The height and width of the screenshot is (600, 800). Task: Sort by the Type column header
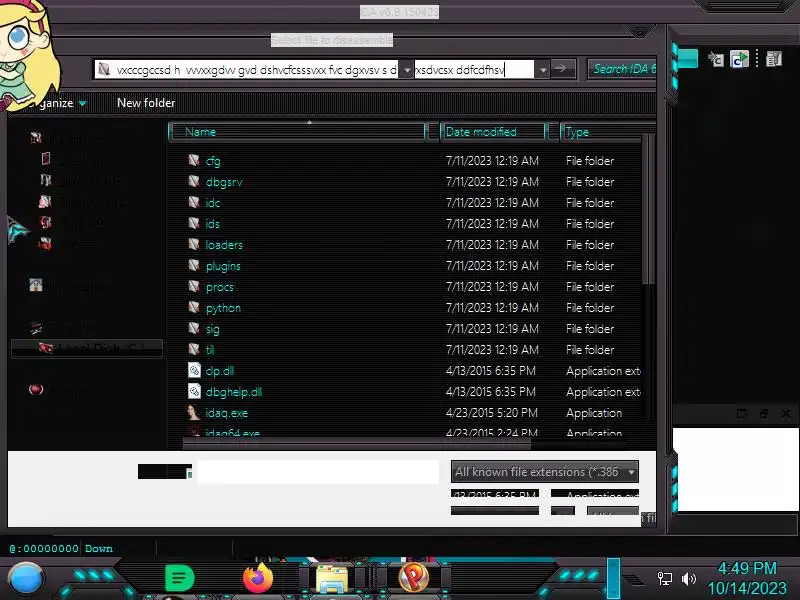[607, 132]
